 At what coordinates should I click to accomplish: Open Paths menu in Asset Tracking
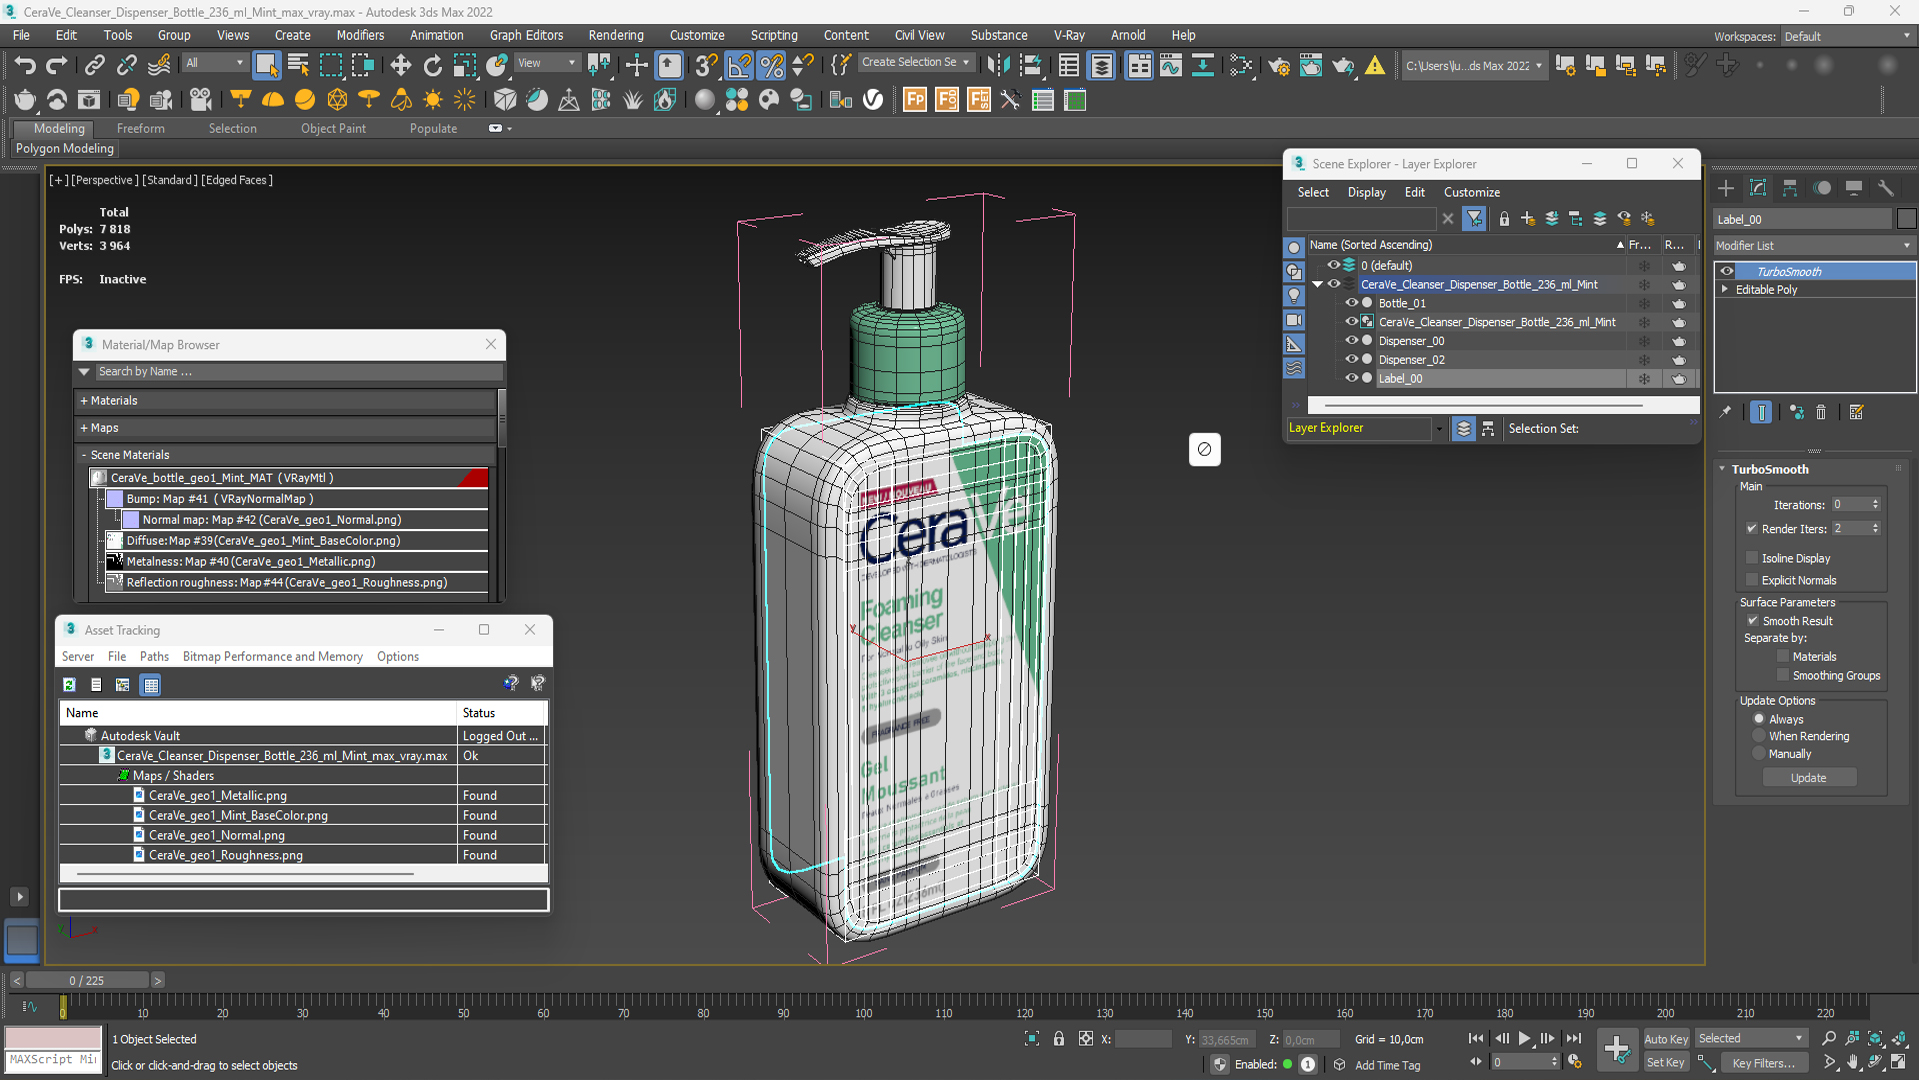tap(154, 657)
